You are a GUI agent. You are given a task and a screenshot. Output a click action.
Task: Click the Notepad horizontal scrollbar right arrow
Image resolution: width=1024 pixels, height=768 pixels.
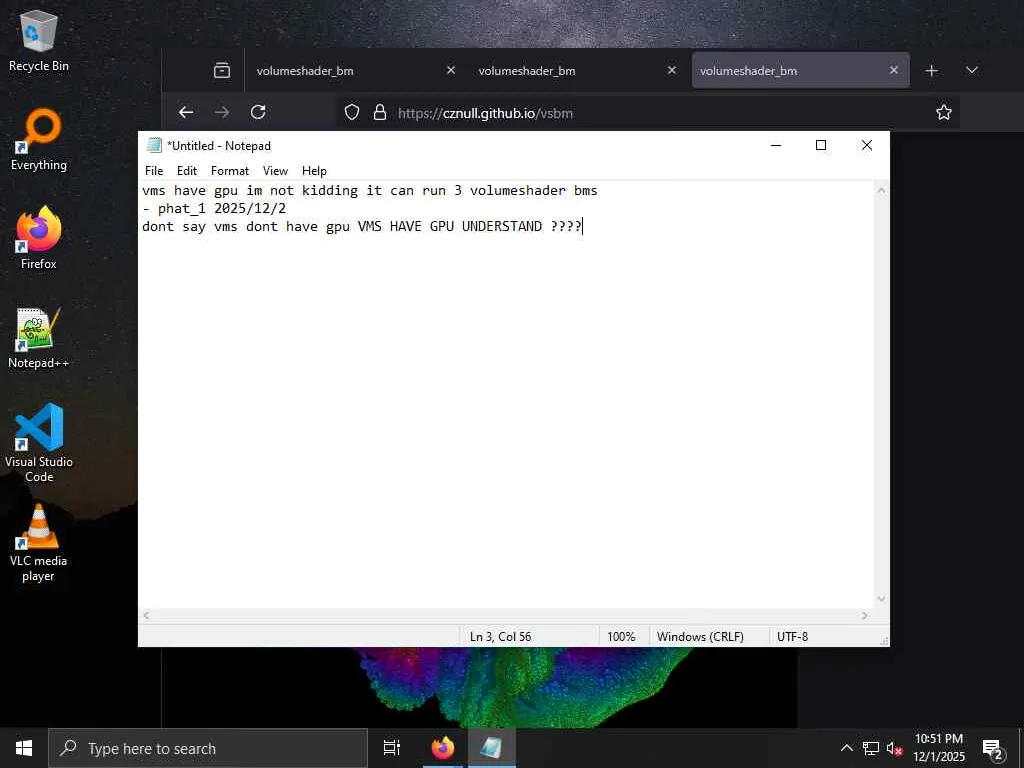(865, 615)
